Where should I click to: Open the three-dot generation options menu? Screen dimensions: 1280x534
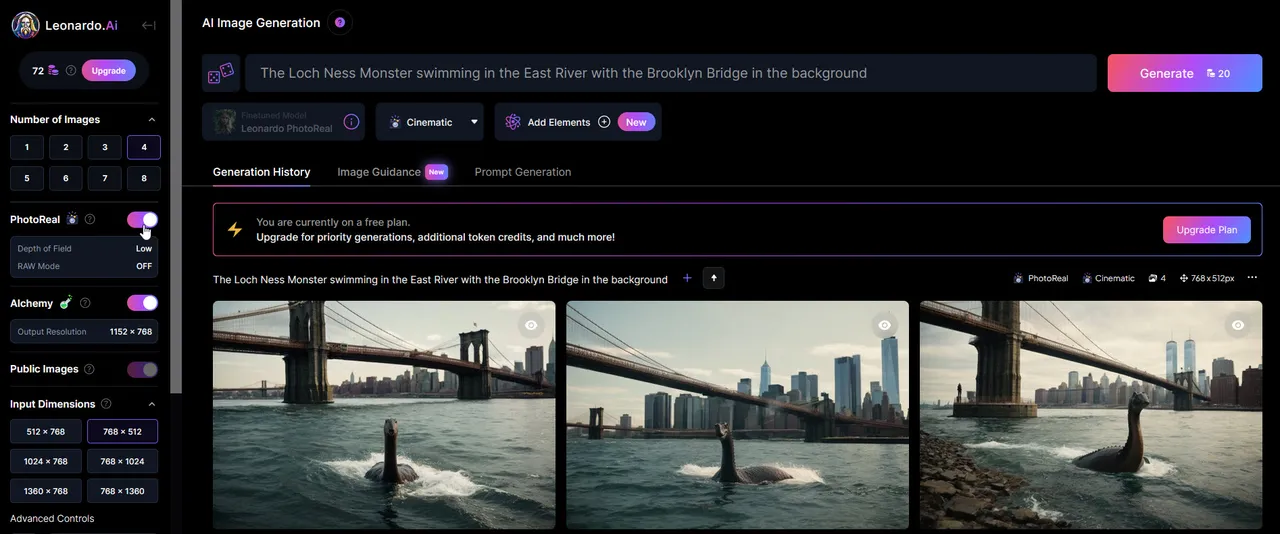1253,278
